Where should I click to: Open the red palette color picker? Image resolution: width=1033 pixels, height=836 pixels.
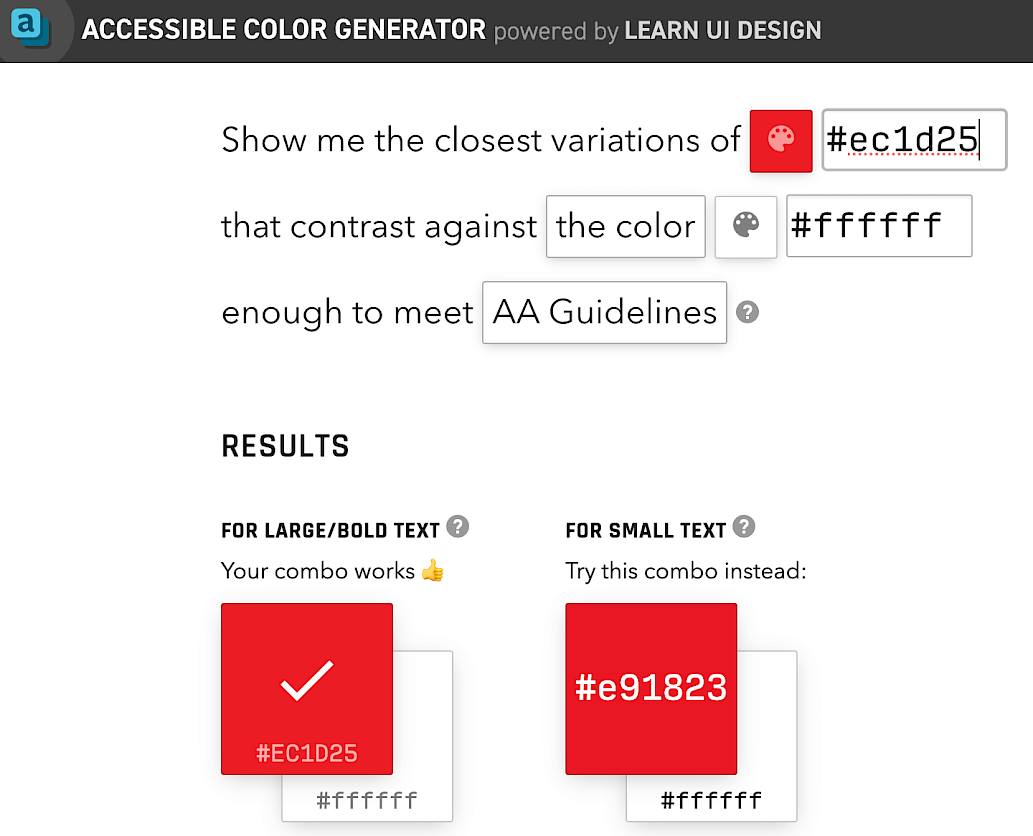pos(781,140)
